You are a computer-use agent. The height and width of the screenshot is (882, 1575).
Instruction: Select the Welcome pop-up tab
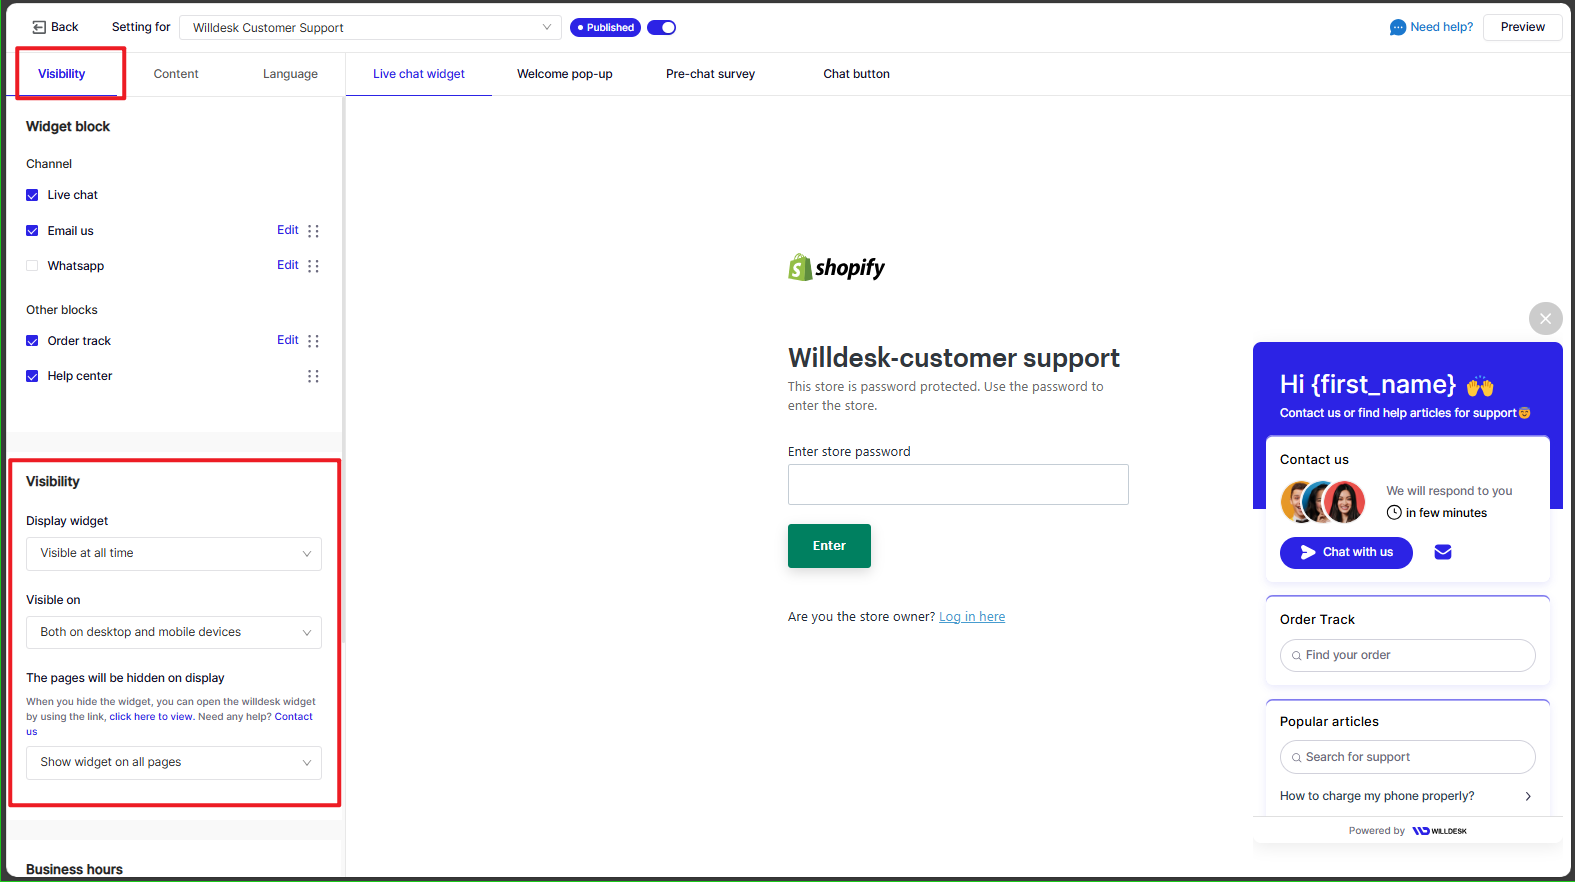[x=565, y=74]
